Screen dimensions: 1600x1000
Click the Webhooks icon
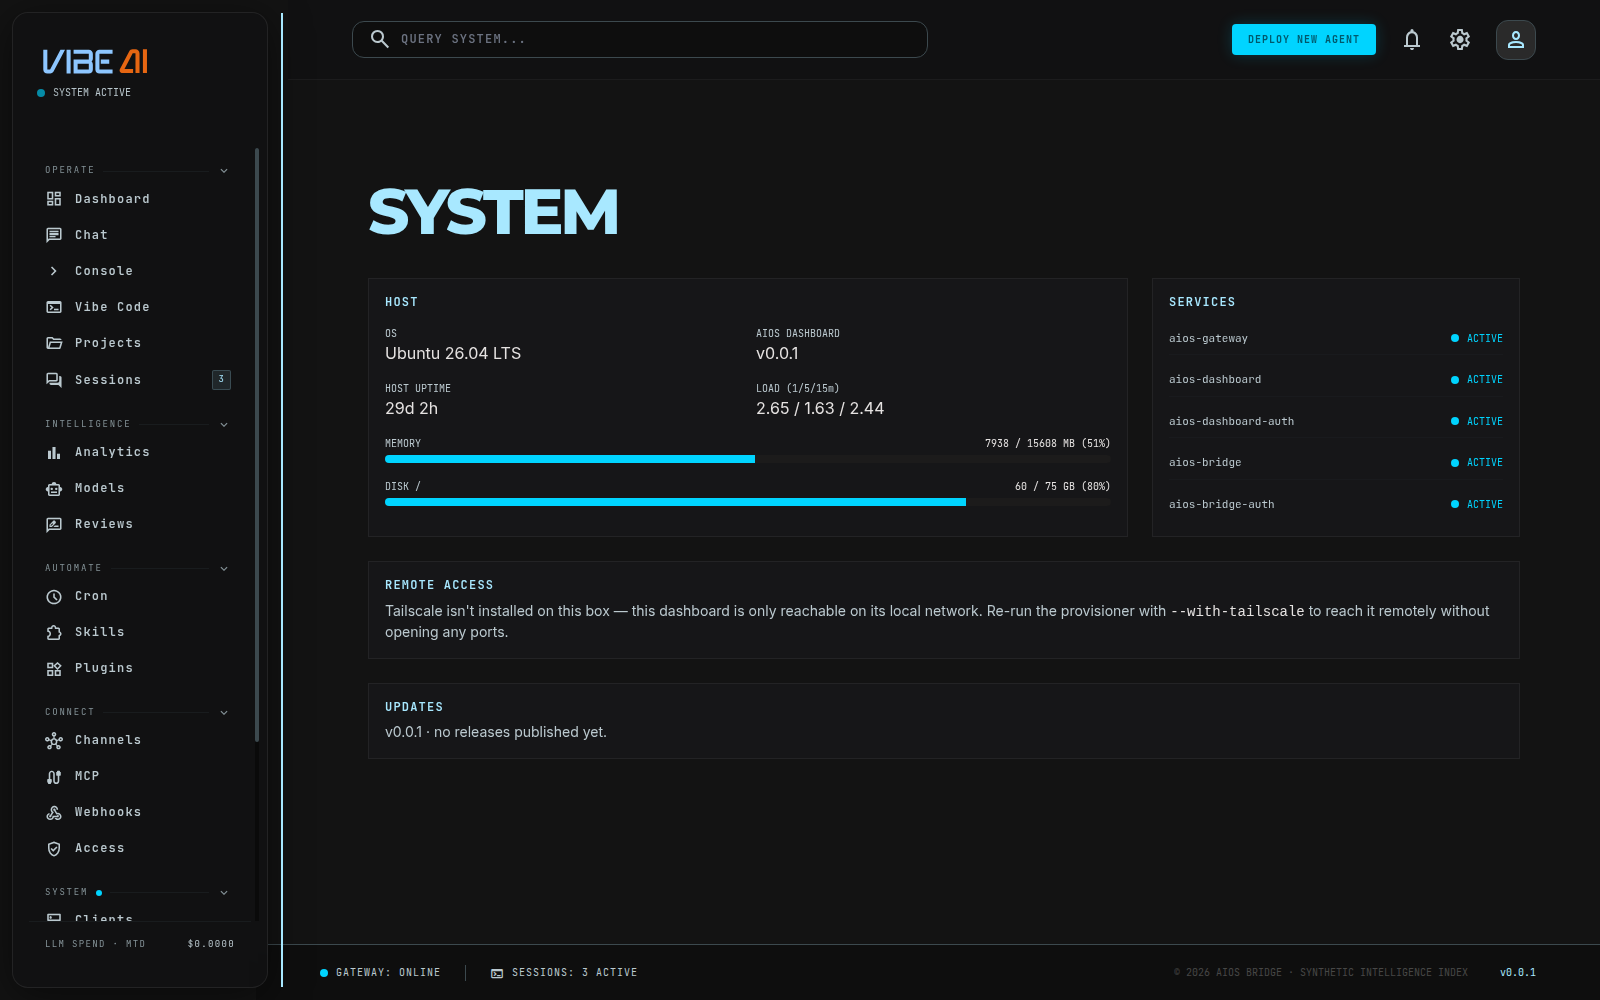click(x=54, y=812)
